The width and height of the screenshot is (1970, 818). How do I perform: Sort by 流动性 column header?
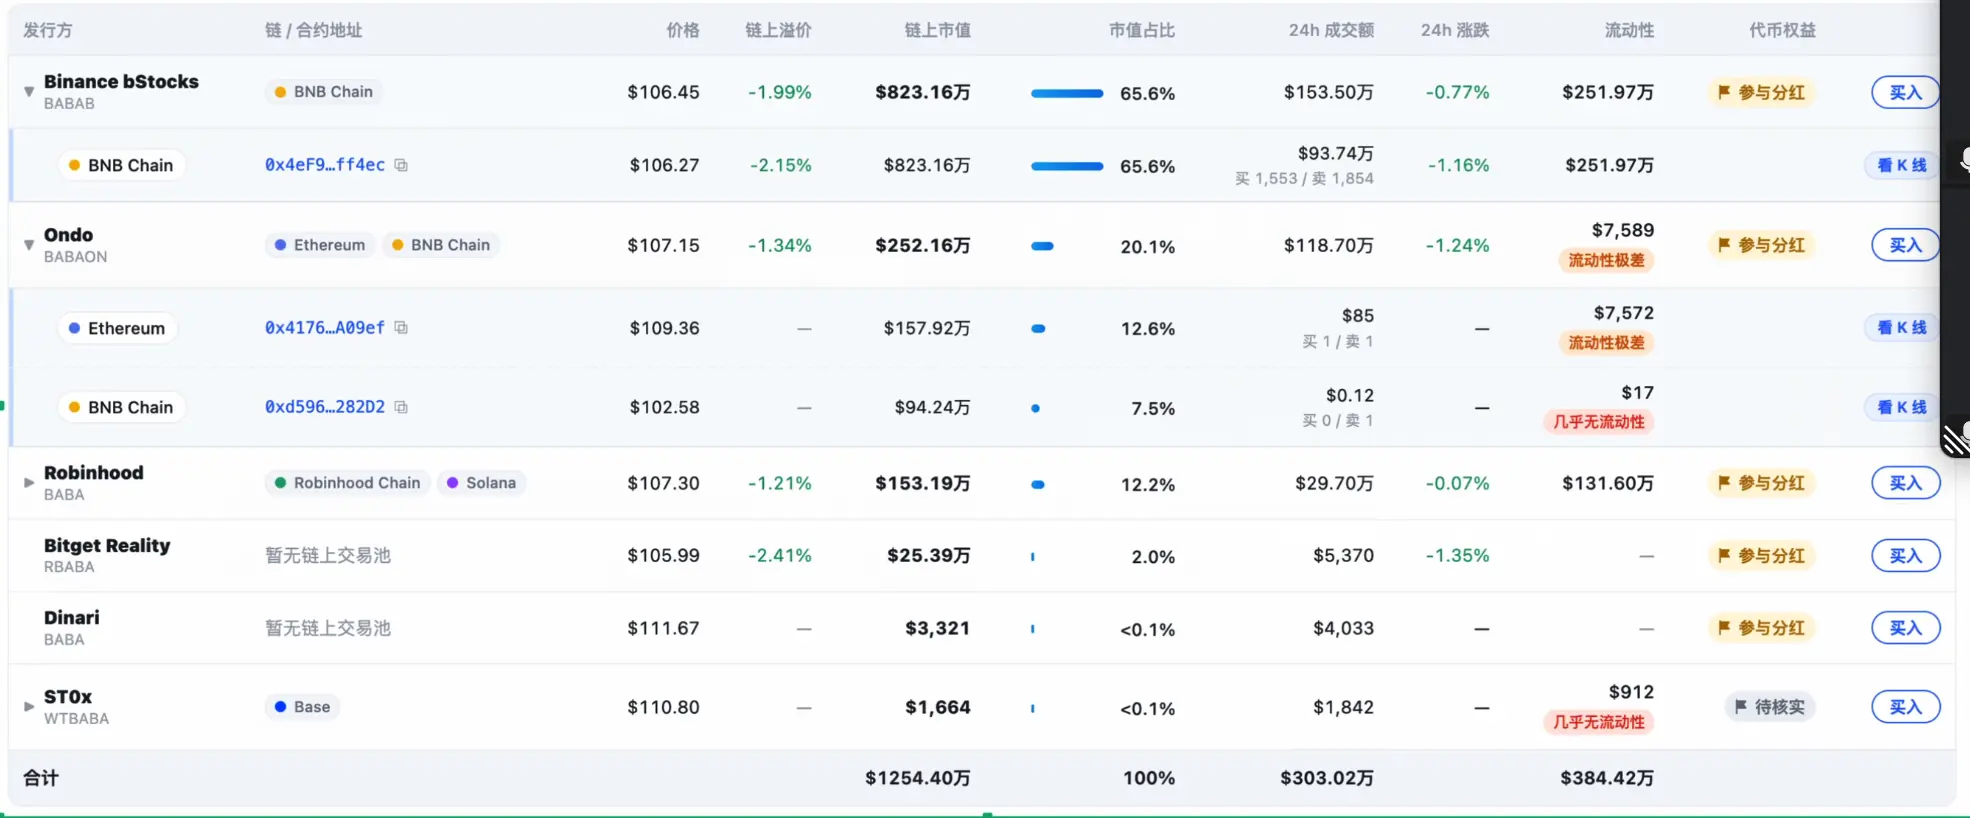1629,30
